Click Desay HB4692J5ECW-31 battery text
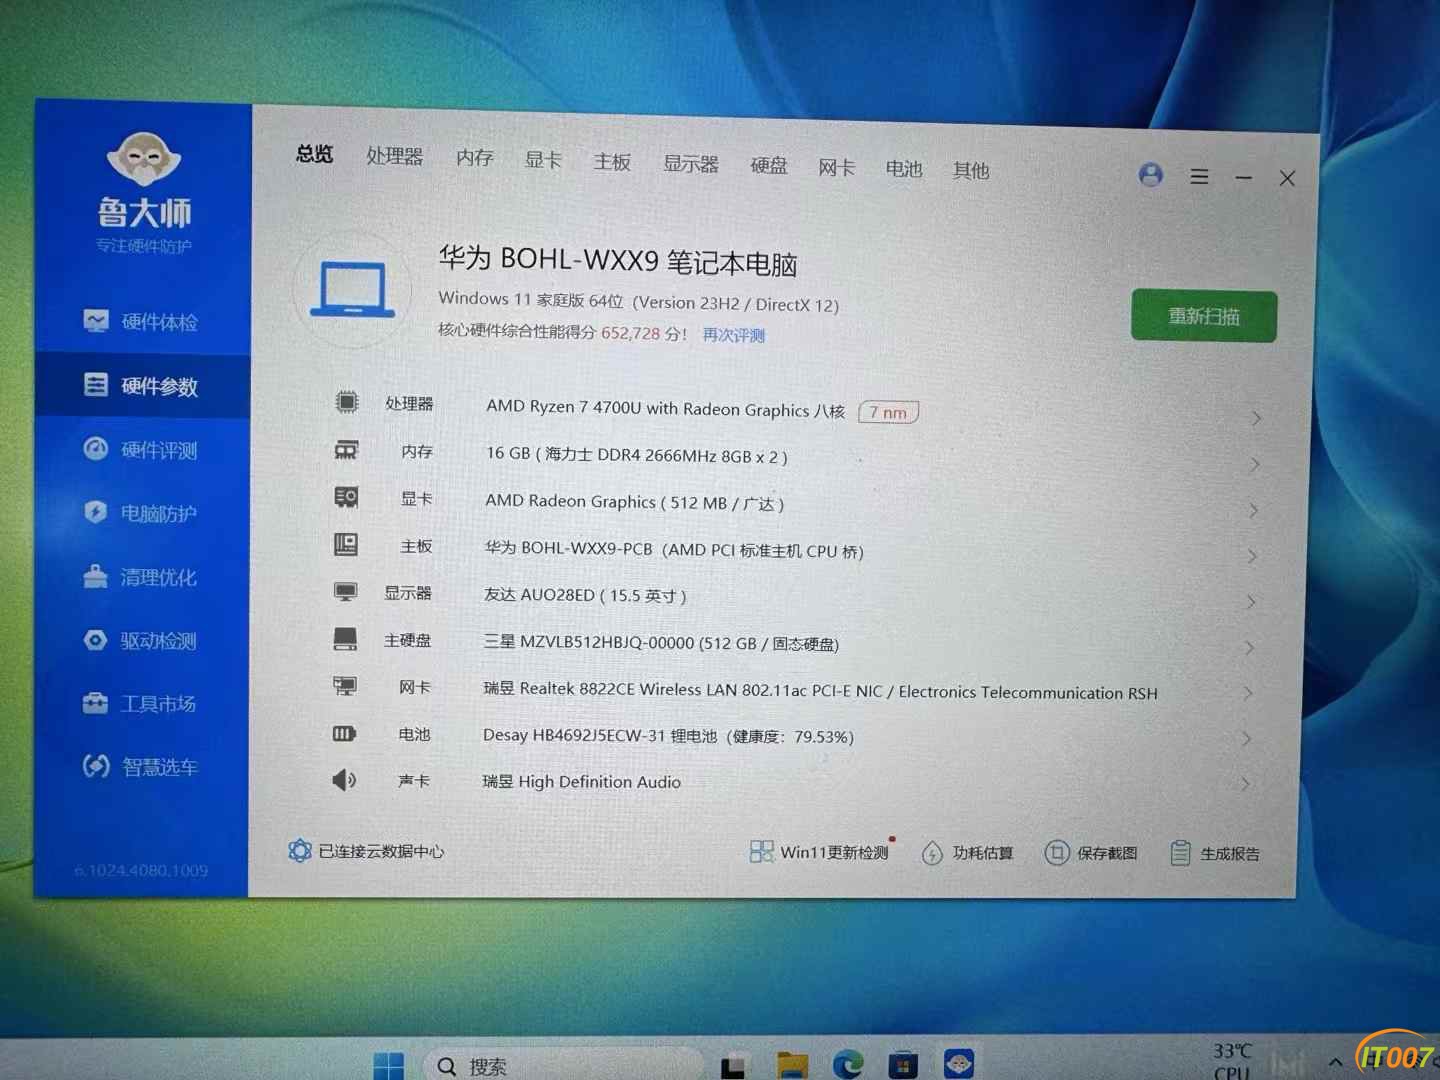Viewport: 1440px width, 1080px height. pos(668,736)
